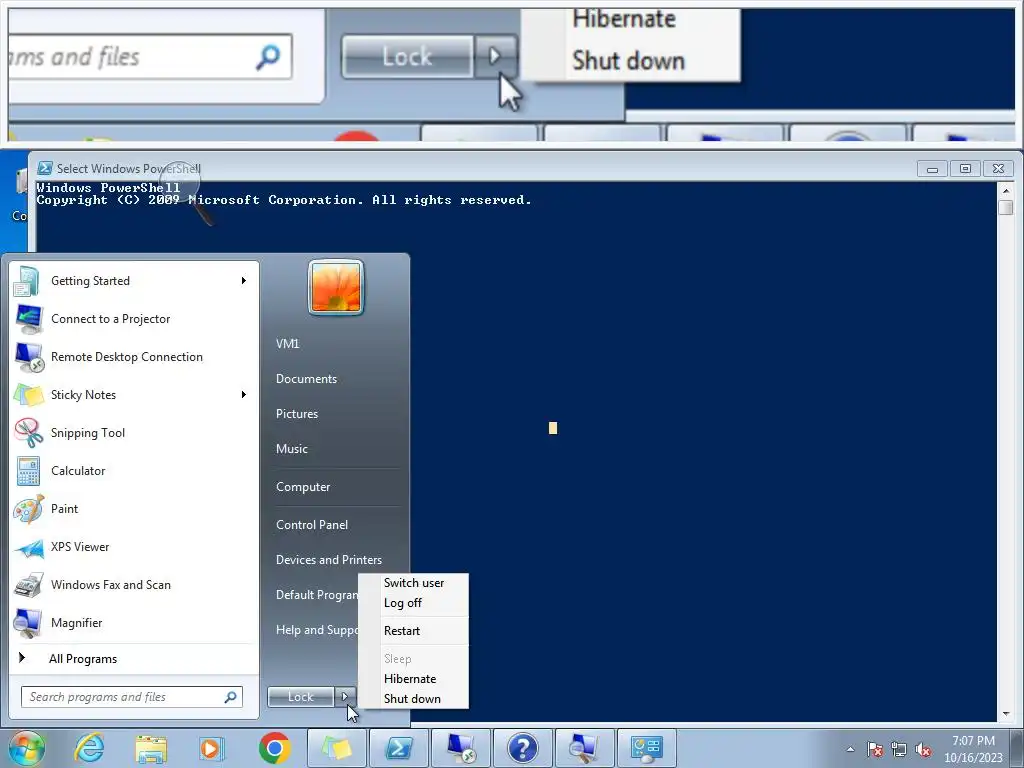
Task: Open Paint from the Start menu
Action: point(134,509)
